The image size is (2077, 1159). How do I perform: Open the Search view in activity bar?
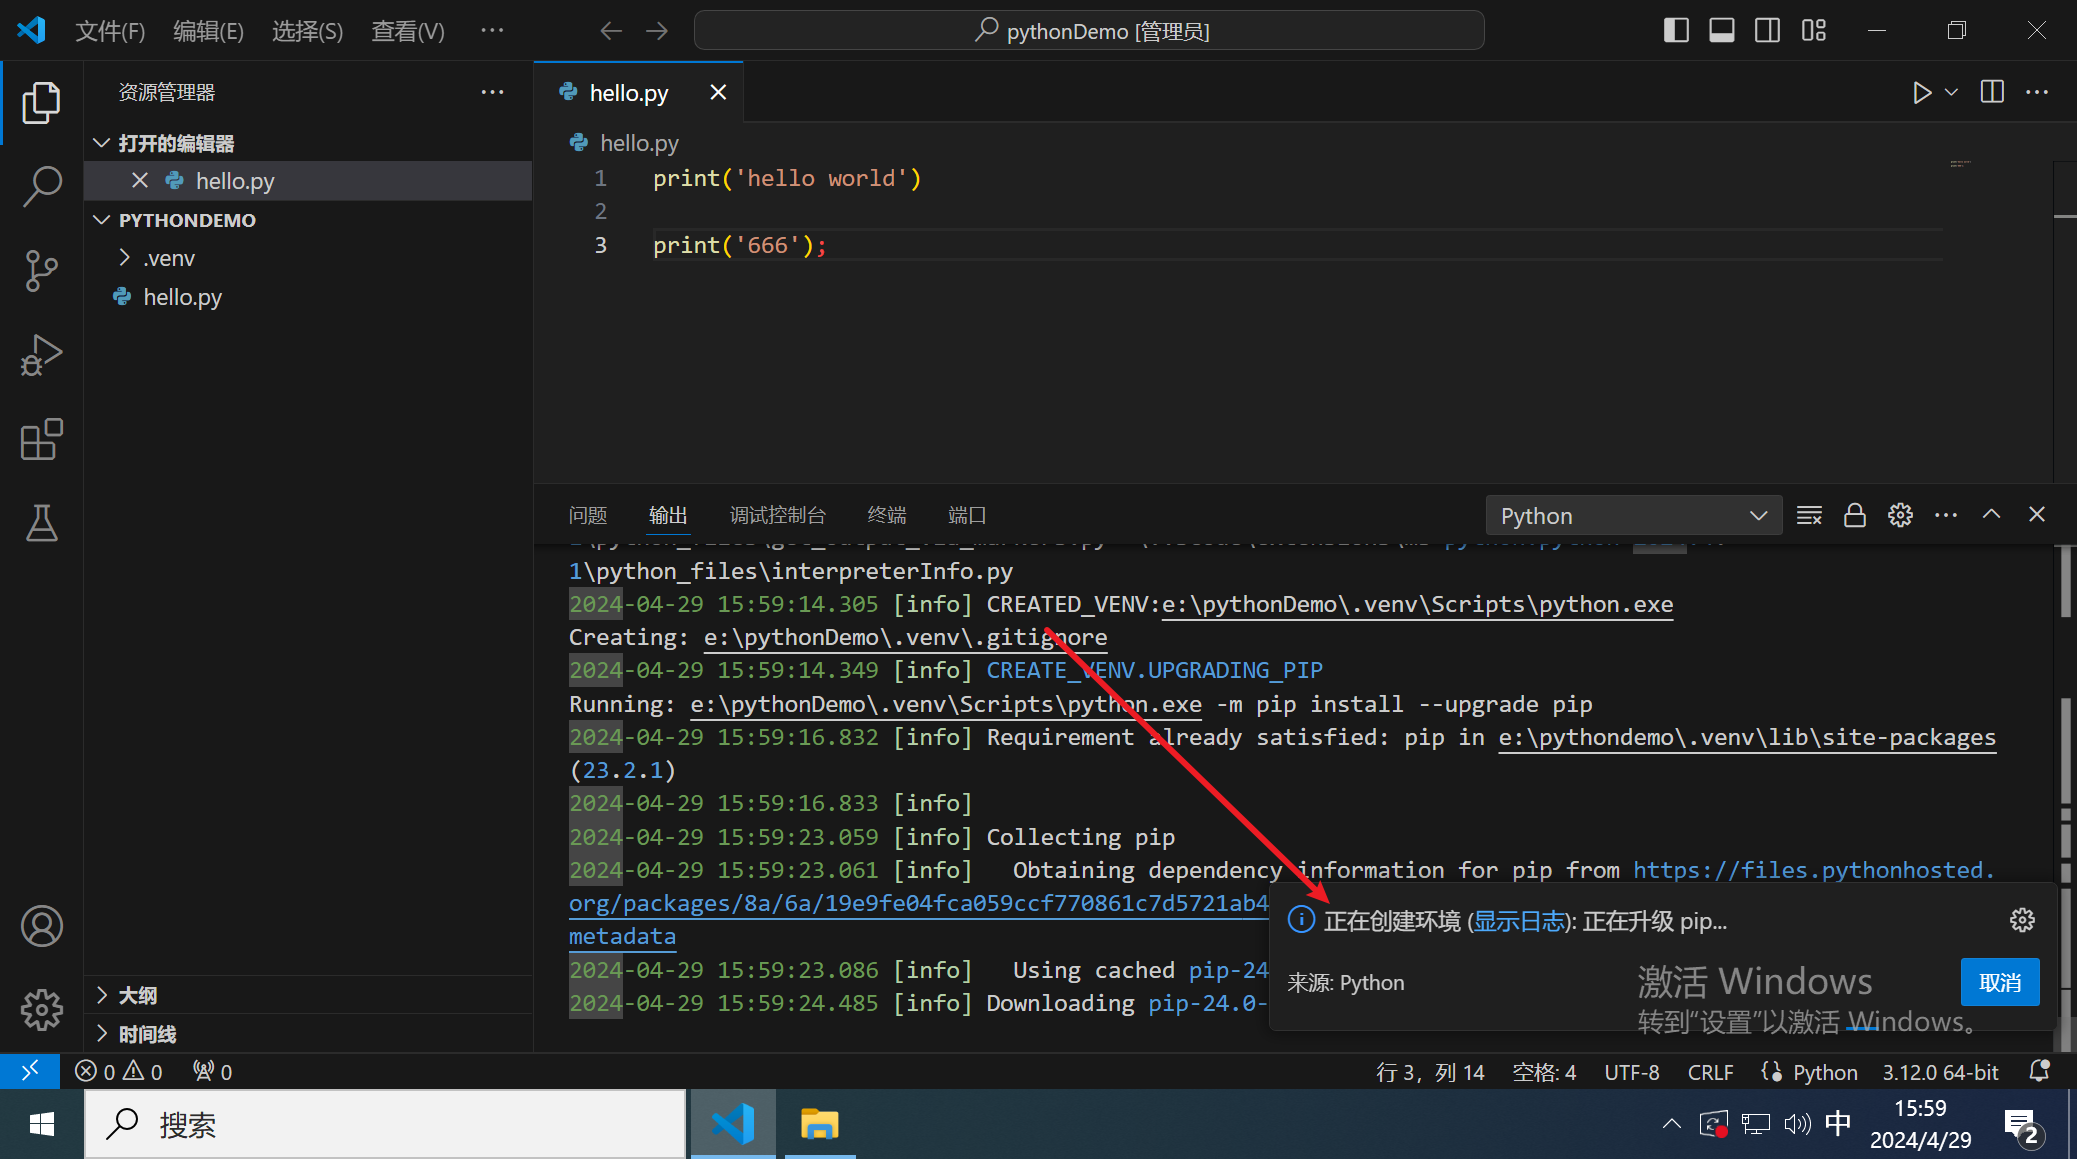tap(41, 186)
